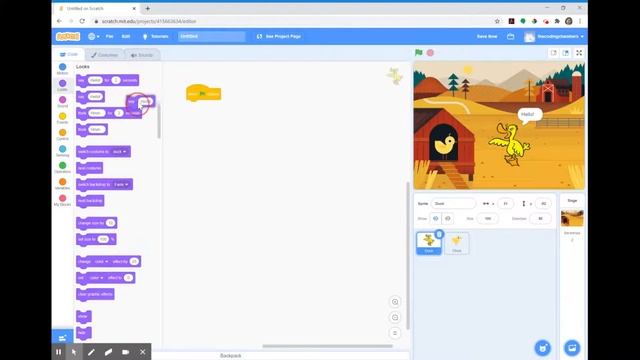Open backdrop dropdown in switch backdrop block

point(121,184)
